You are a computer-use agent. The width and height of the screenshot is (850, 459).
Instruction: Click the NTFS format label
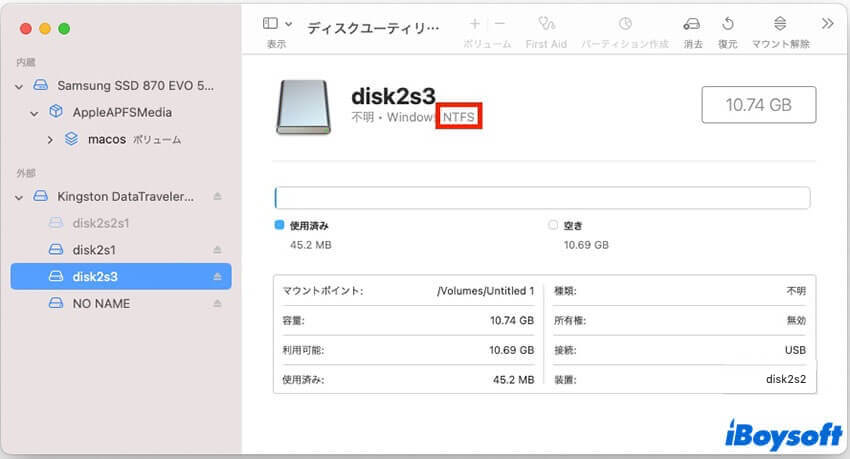click(459, 117)
